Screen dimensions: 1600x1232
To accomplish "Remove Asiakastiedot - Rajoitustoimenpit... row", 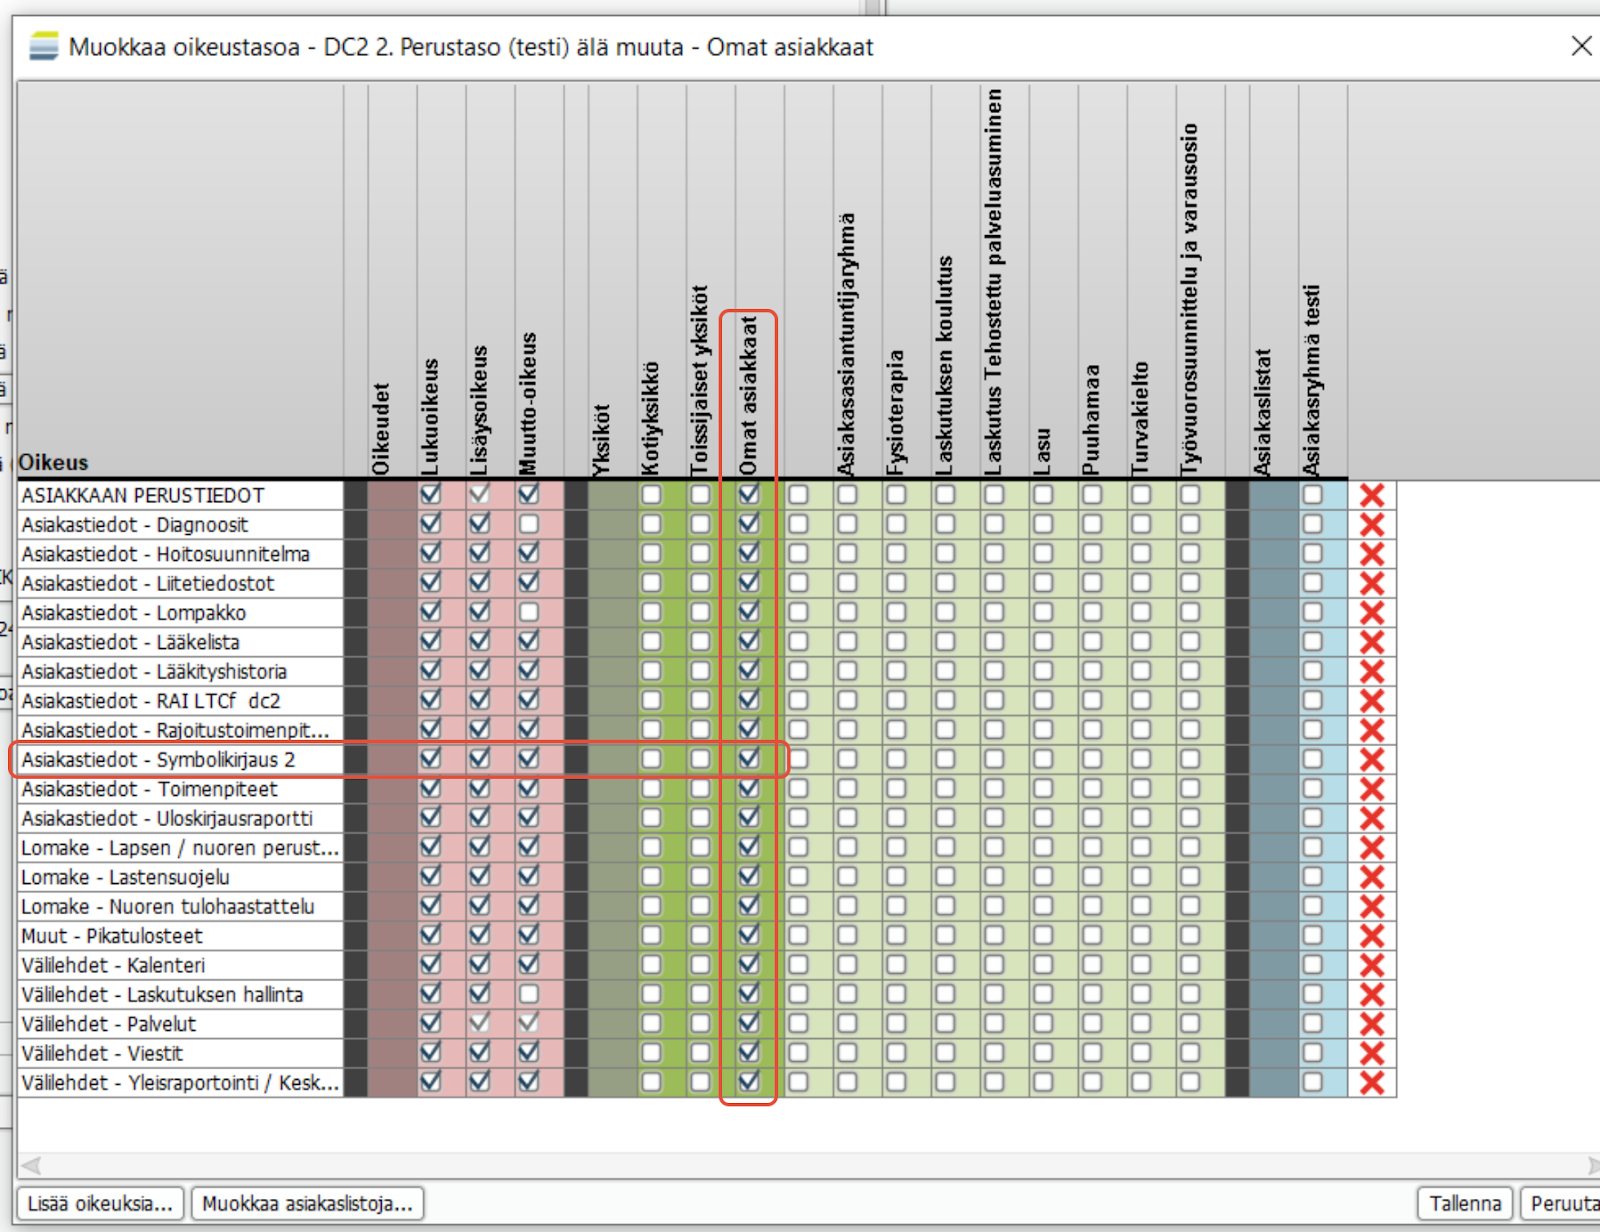I will point(1372,730).
